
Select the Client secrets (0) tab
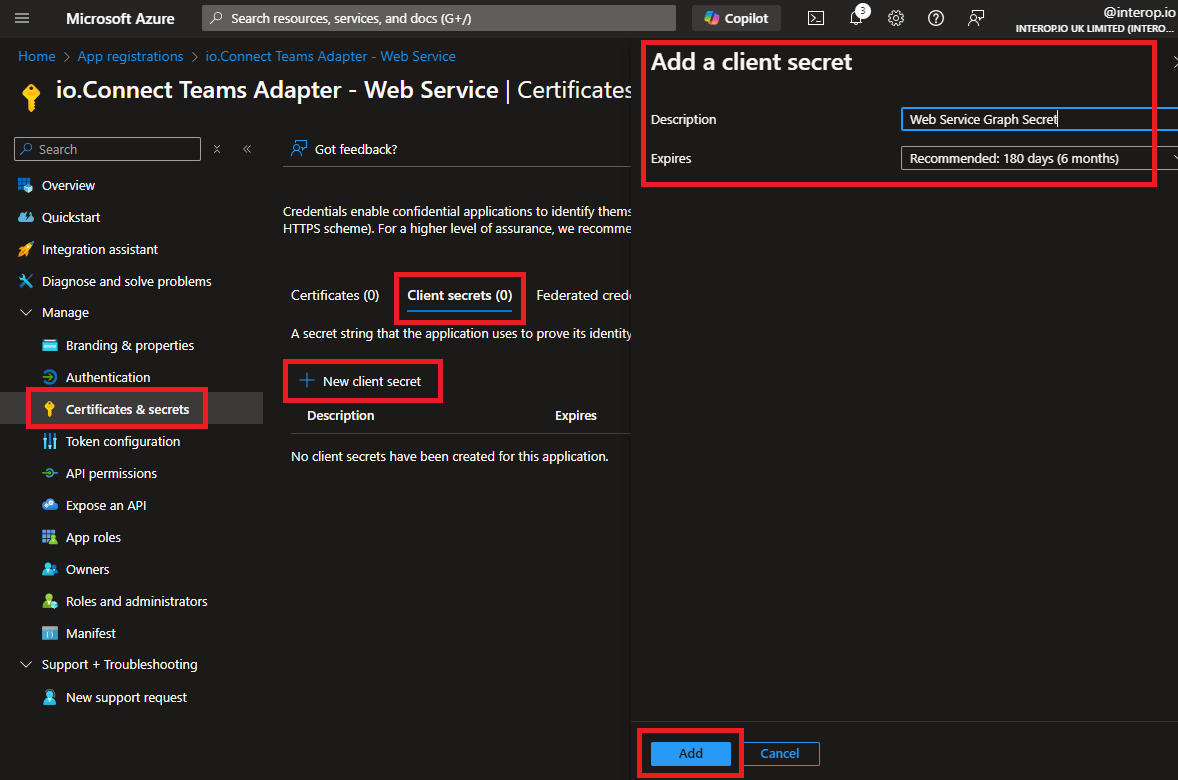click(459, 295)
